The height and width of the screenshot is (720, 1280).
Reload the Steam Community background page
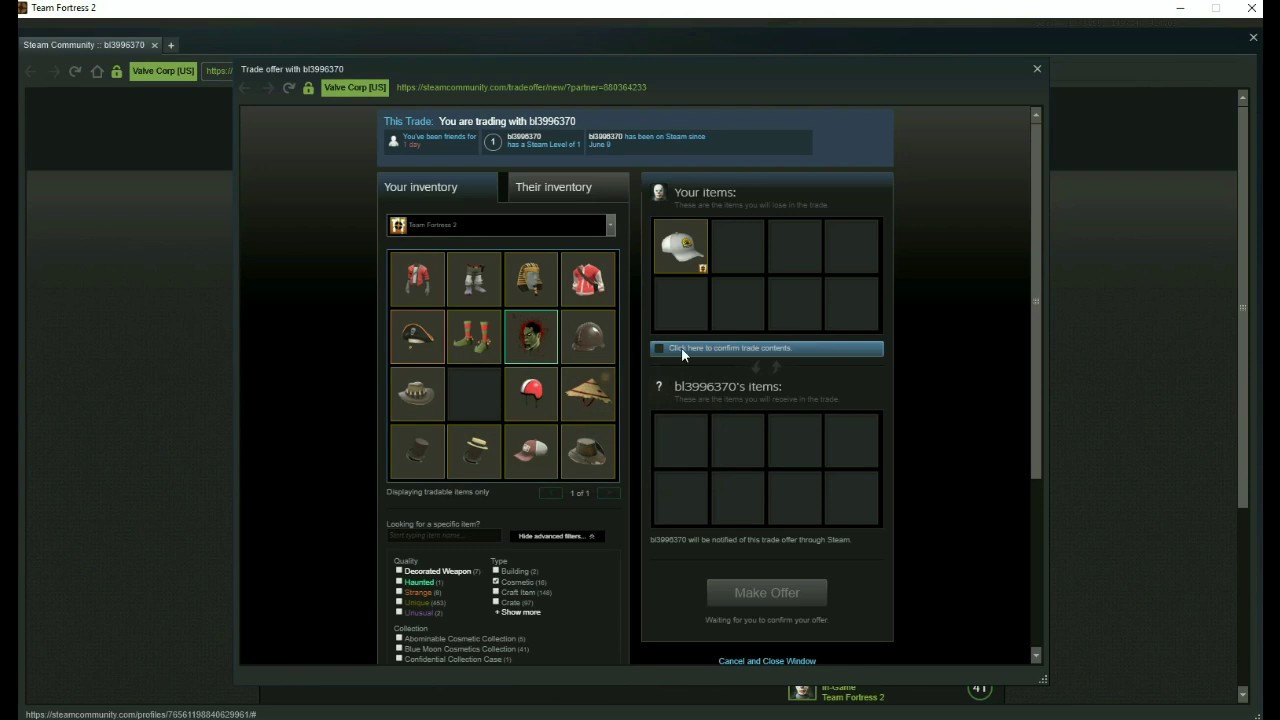pos(75,72)
